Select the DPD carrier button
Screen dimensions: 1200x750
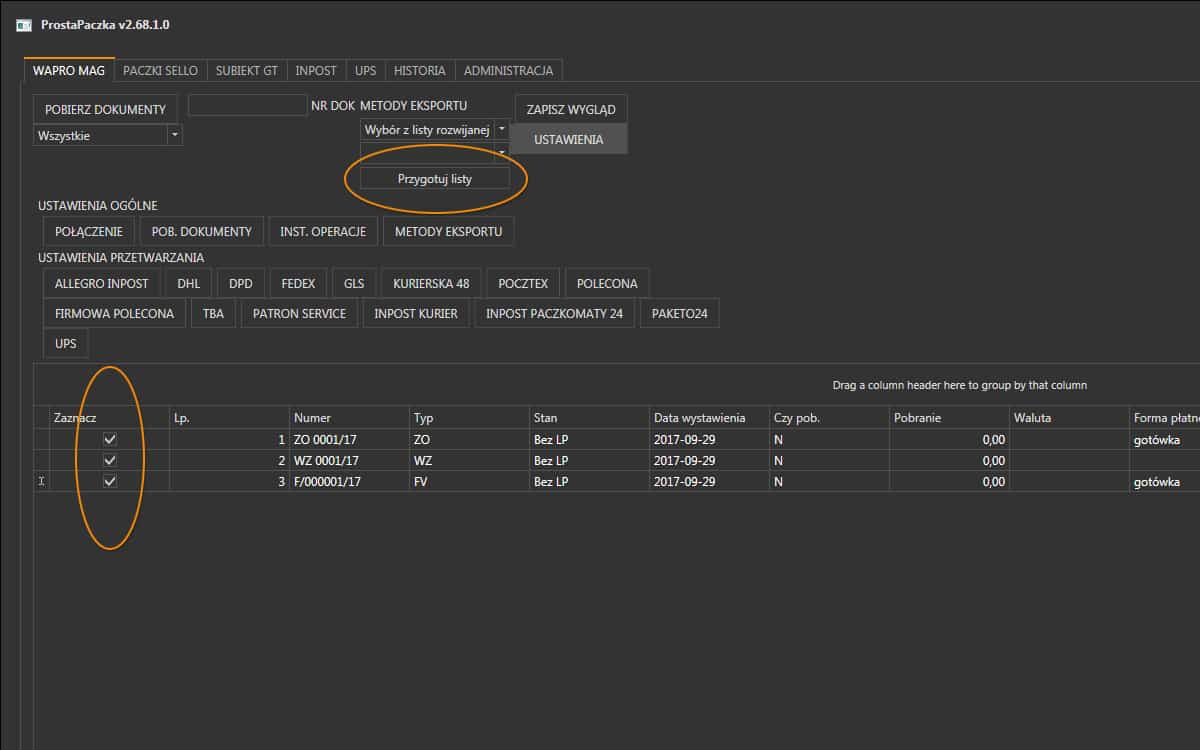pos(241,284)
